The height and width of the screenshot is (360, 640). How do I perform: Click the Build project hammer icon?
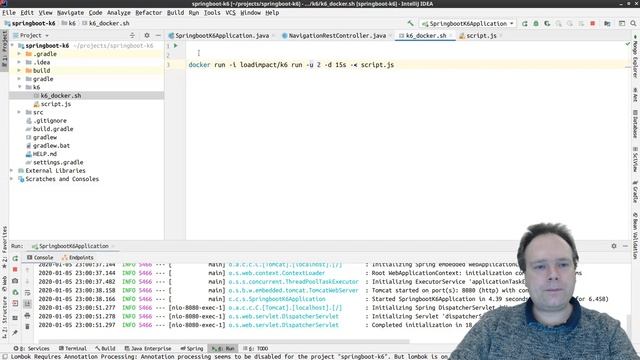410,24
